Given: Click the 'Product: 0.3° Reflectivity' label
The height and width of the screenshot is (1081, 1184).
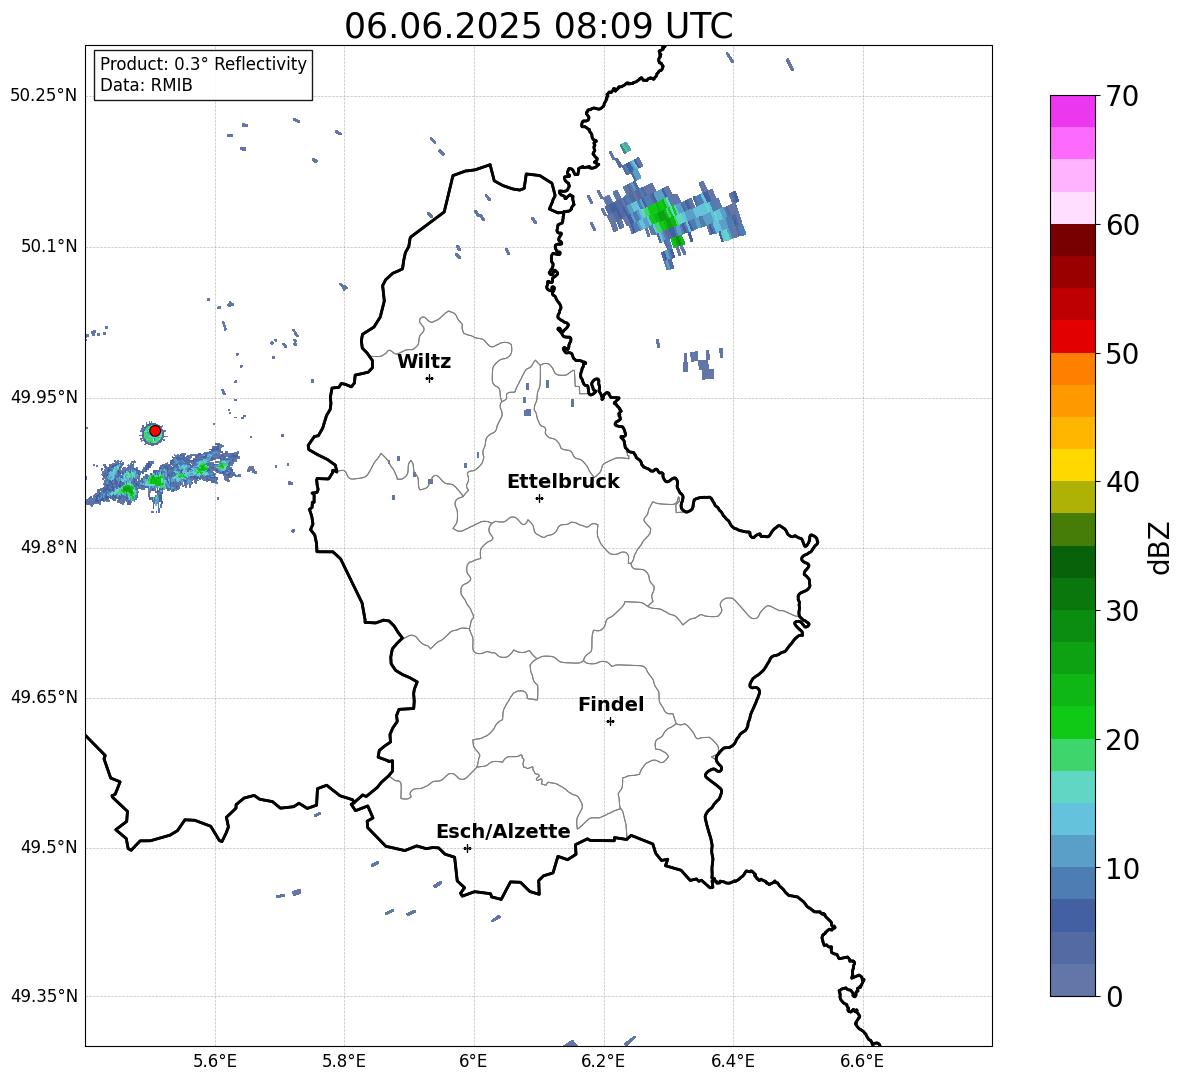Looking at the screenshot, I should [203, 64].
